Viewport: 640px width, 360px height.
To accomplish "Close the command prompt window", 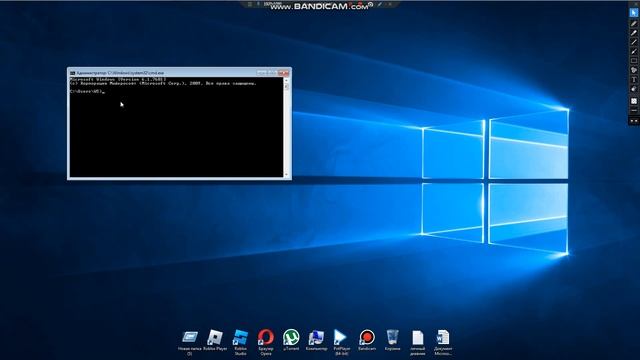I will point(283,73).
